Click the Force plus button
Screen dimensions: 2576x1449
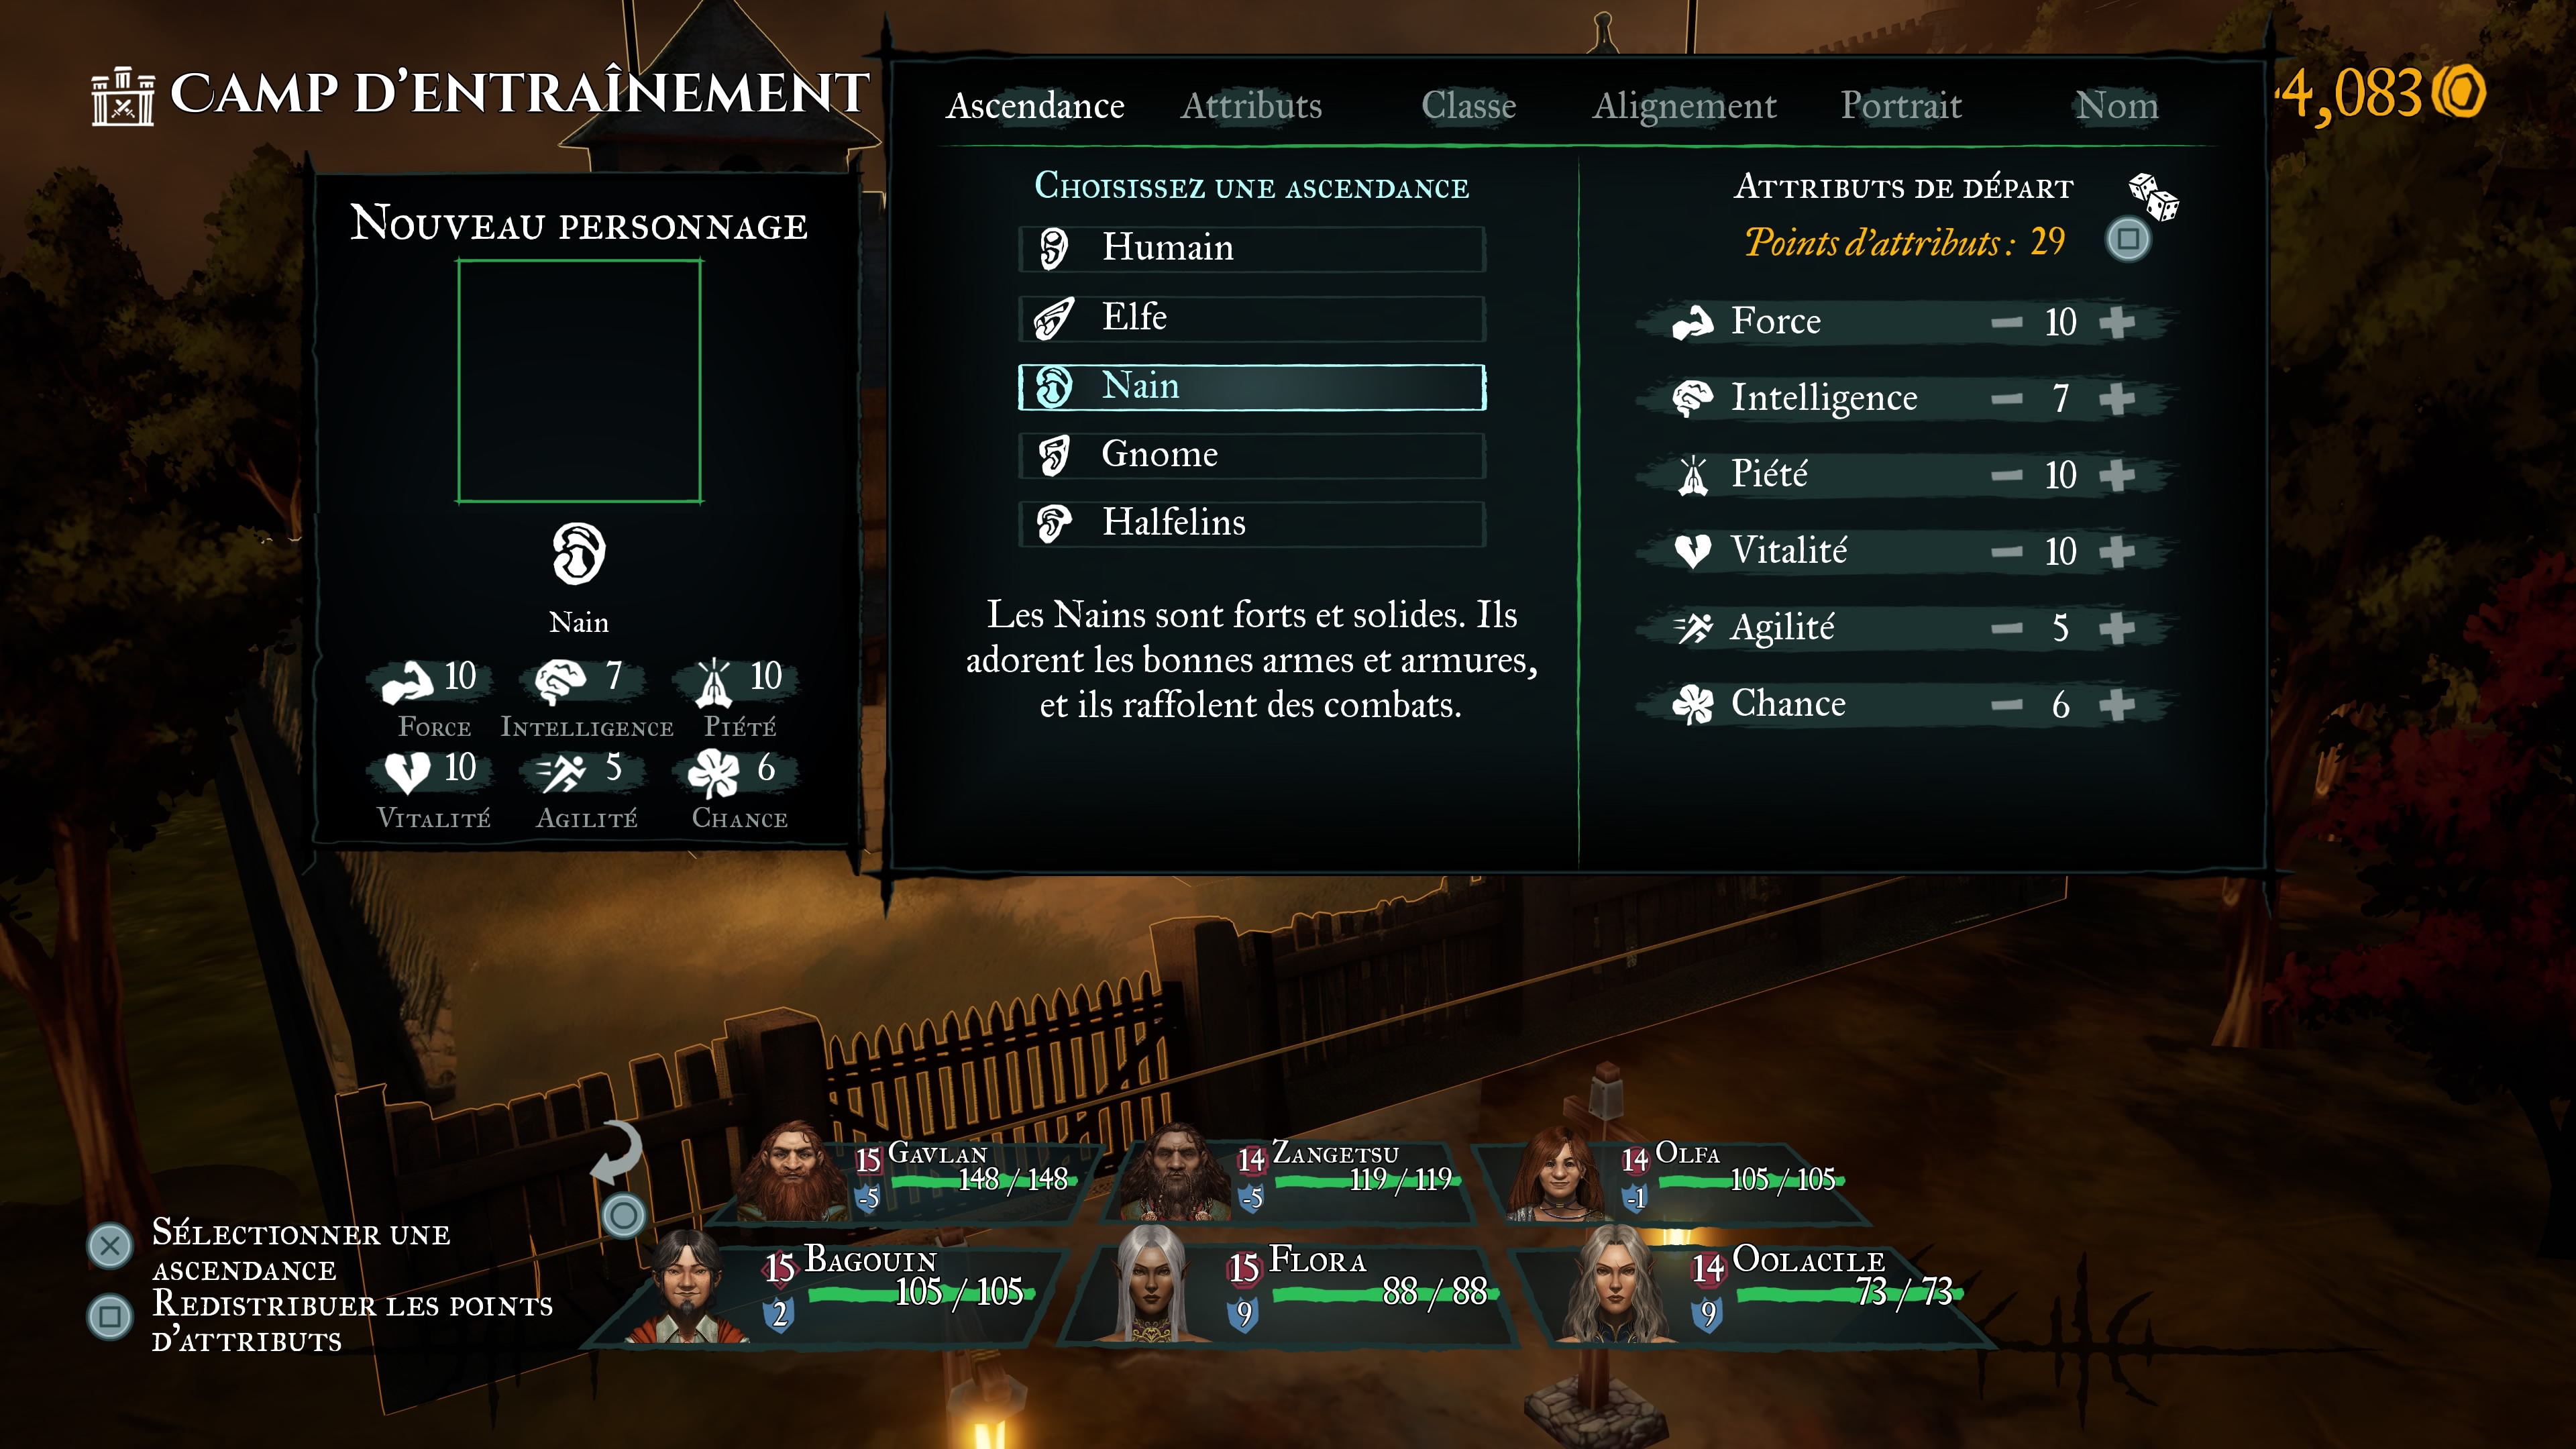tap(2117, 322)
